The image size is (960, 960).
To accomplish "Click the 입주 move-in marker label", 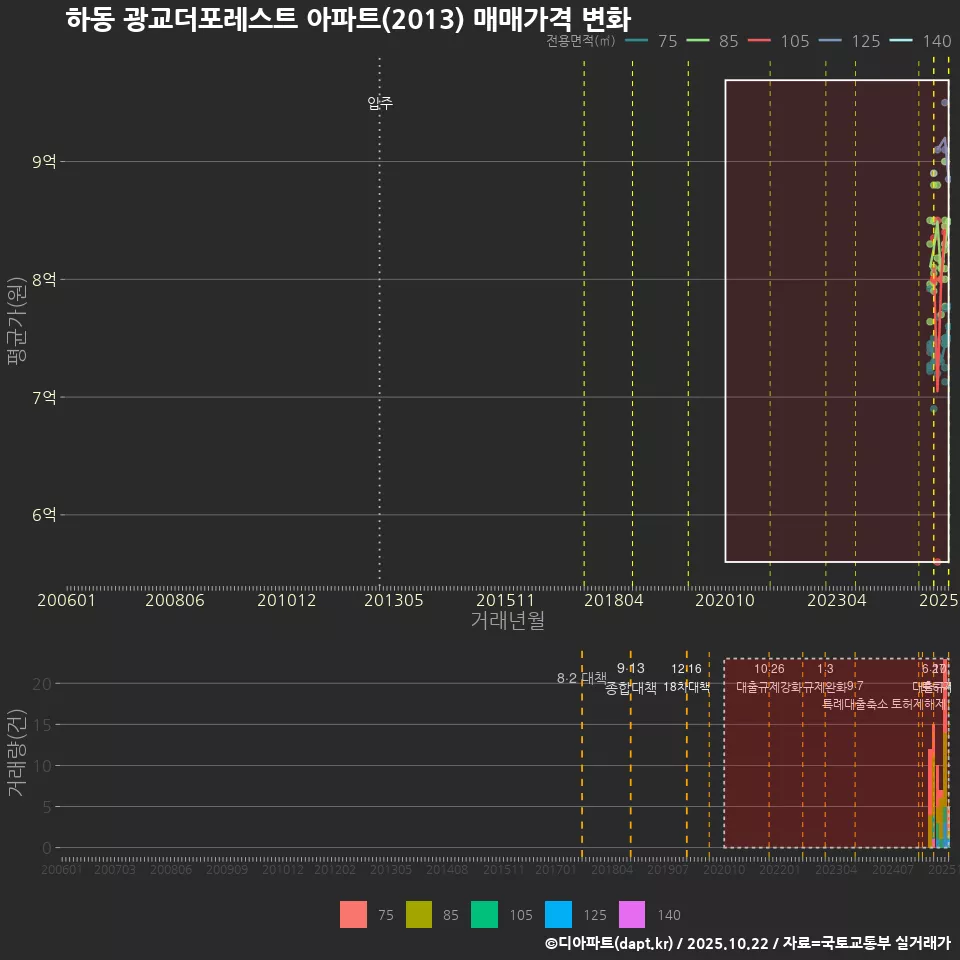I will (x=380, y=103).
